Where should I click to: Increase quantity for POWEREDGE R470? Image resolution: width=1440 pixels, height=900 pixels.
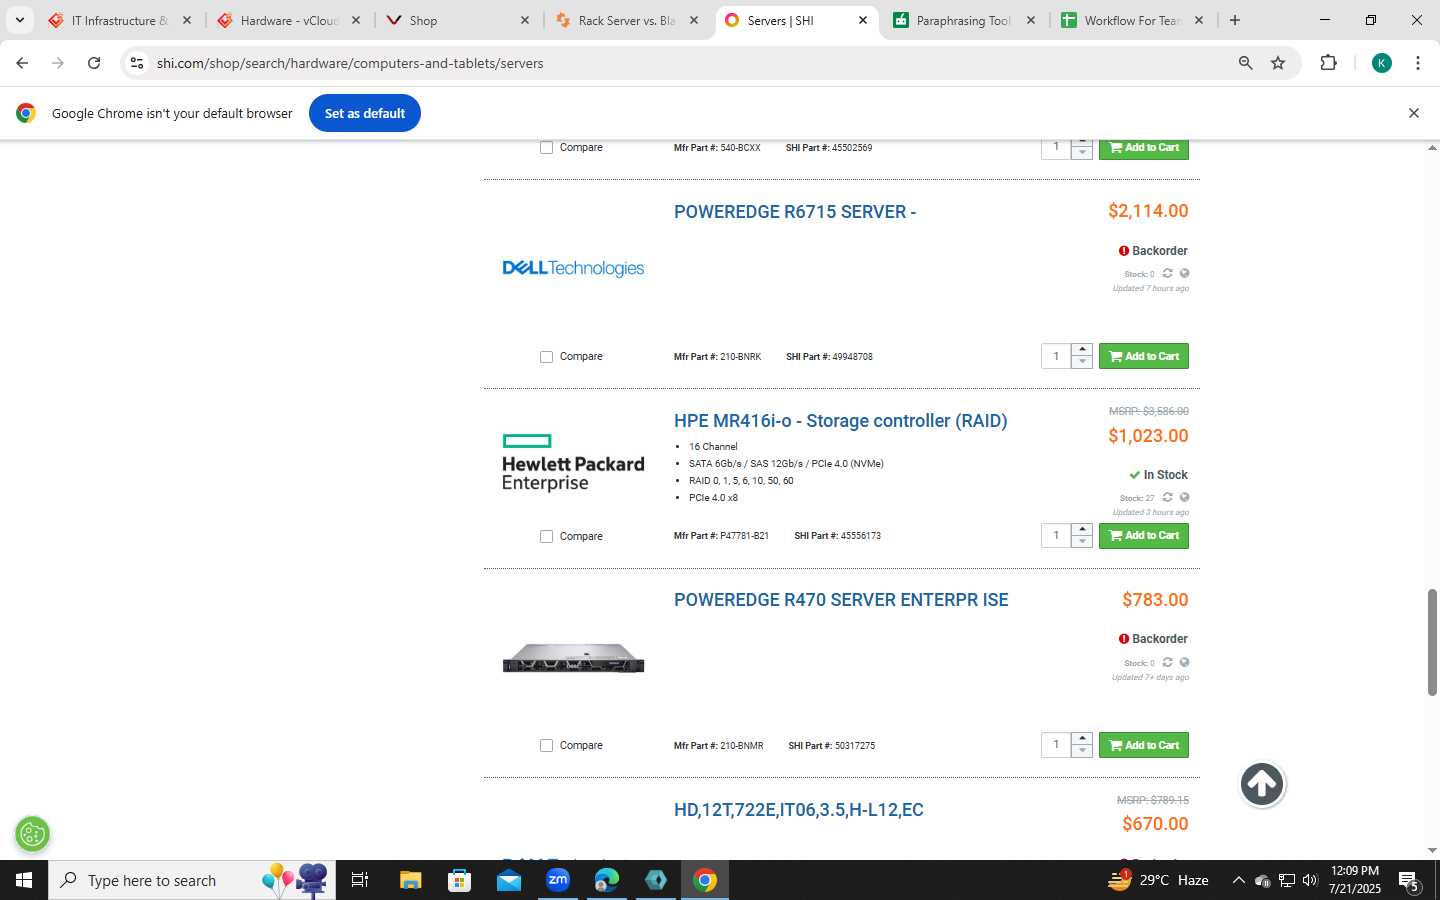[x=1082, y=738]
